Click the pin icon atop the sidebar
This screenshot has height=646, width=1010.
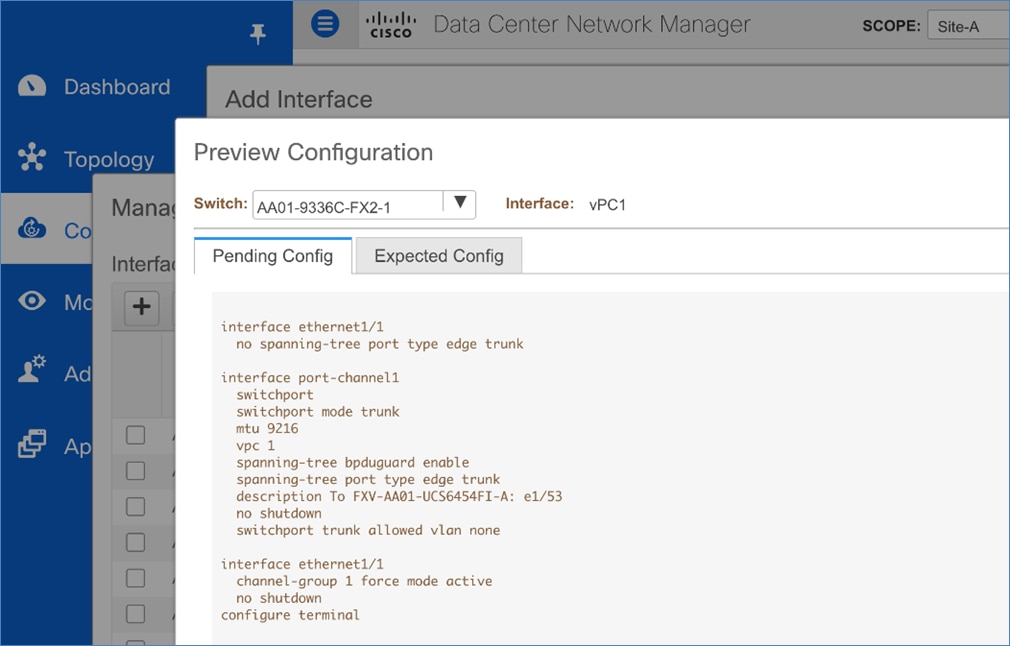(258, 33)
